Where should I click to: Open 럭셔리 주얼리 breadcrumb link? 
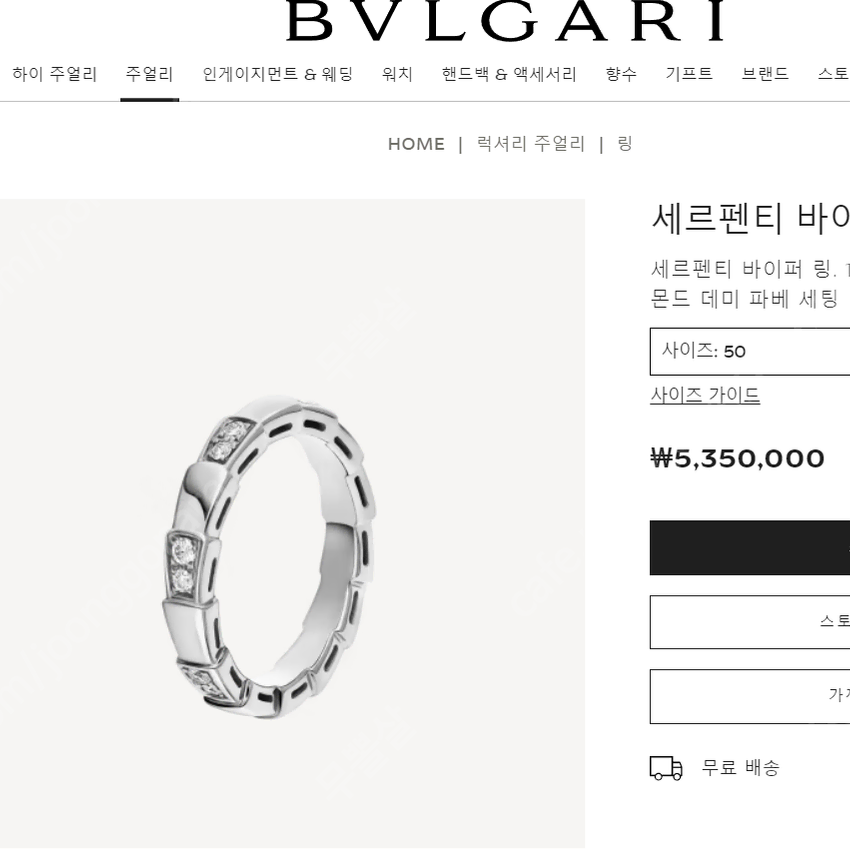coord(531,144)
